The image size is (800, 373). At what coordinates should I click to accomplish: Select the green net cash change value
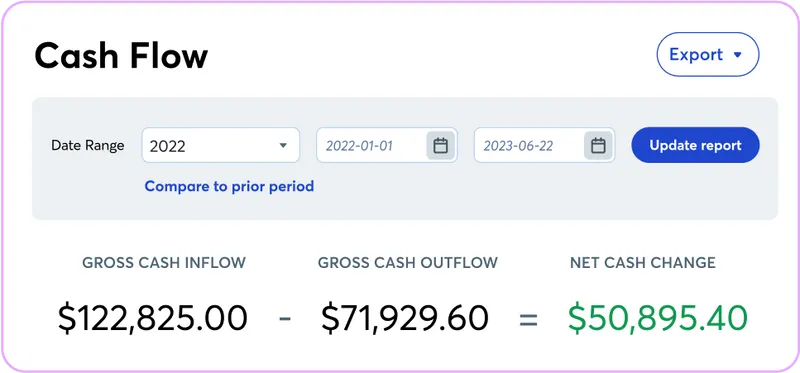click(x=658, y=318)
